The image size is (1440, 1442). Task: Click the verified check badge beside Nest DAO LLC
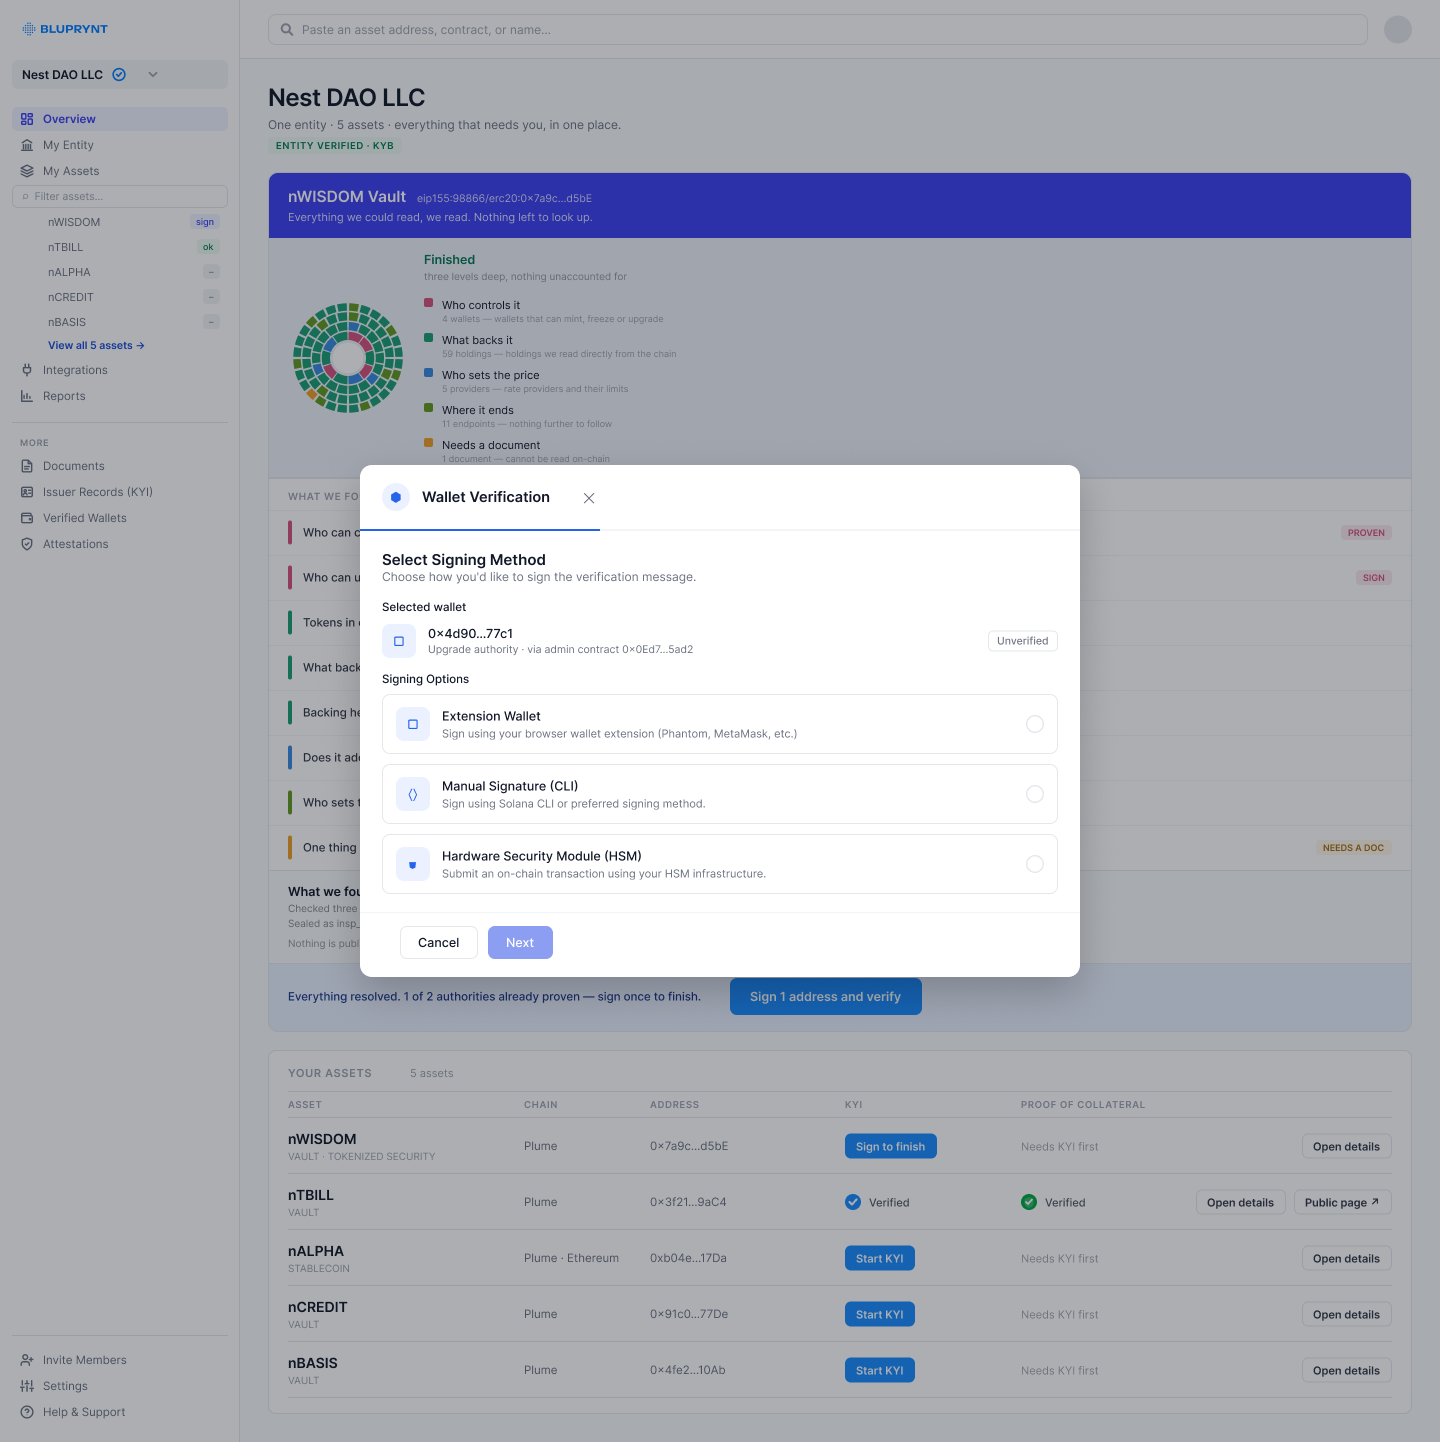119,74
